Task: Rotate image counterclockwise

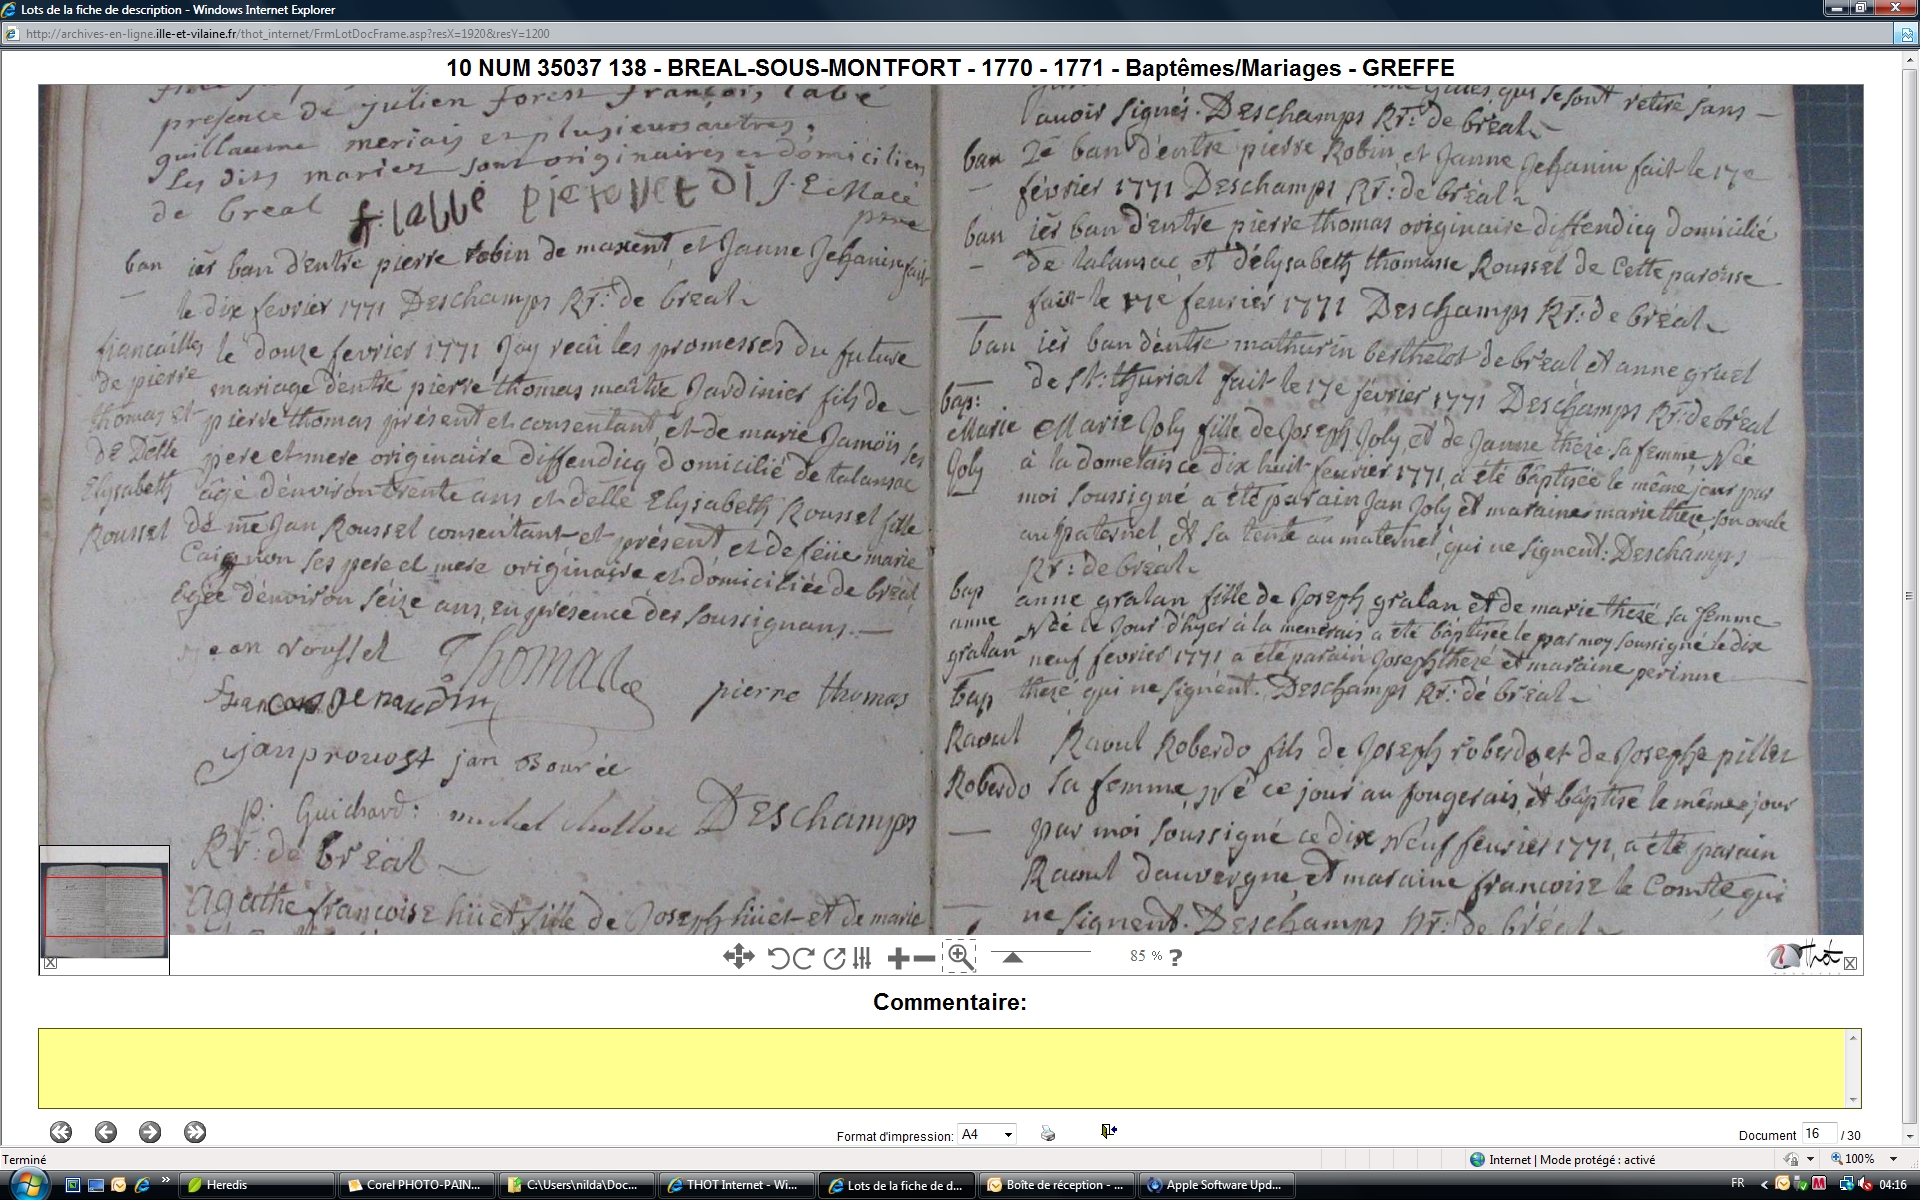Action: (x=778, y=958)
